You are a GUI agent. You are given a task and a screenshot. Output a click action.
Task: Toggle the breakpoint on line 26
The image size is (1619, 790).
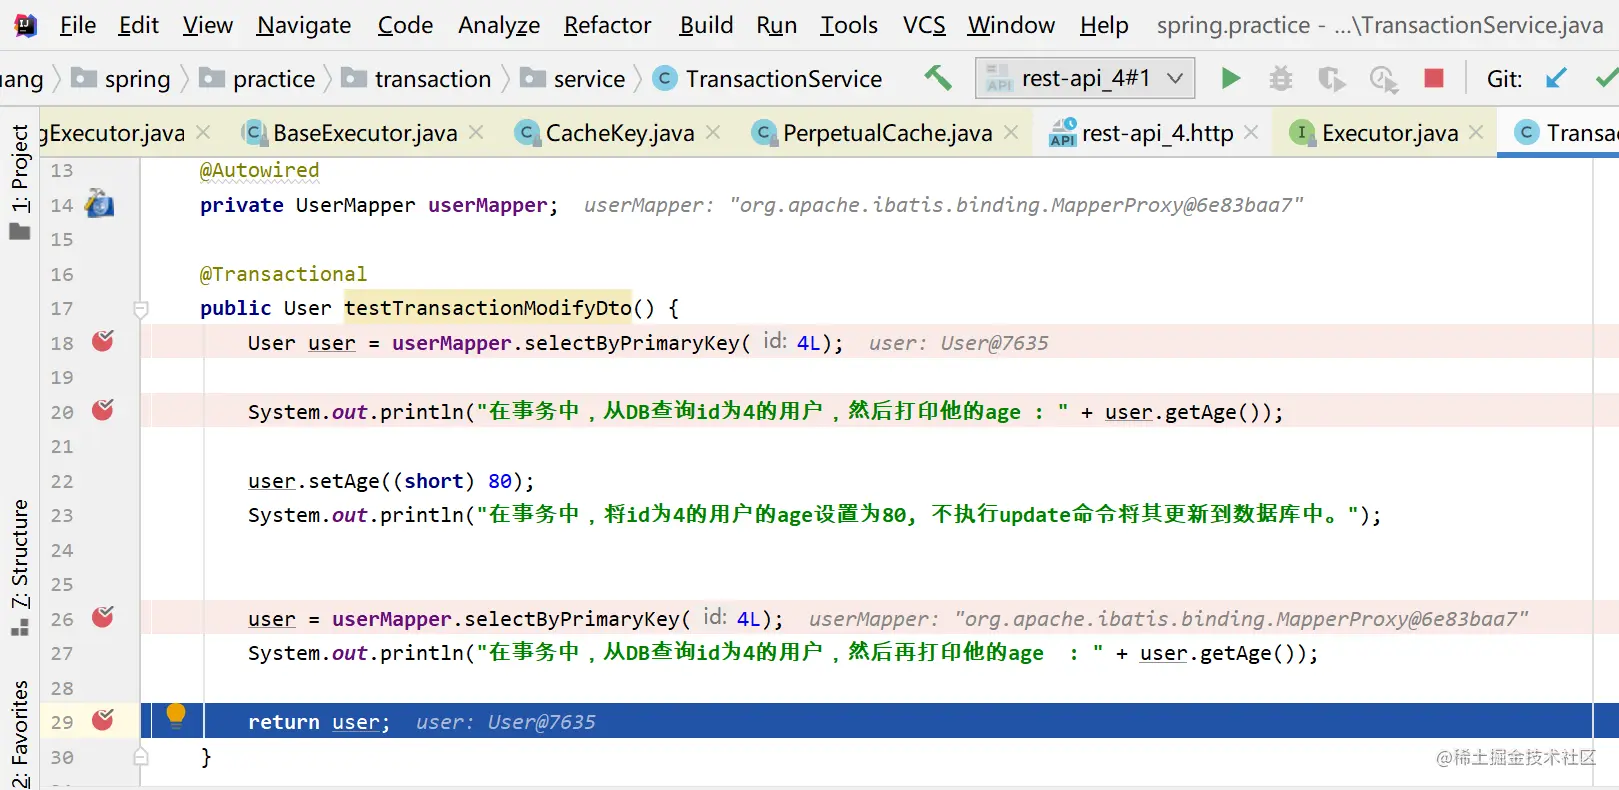tap(103, 617)
